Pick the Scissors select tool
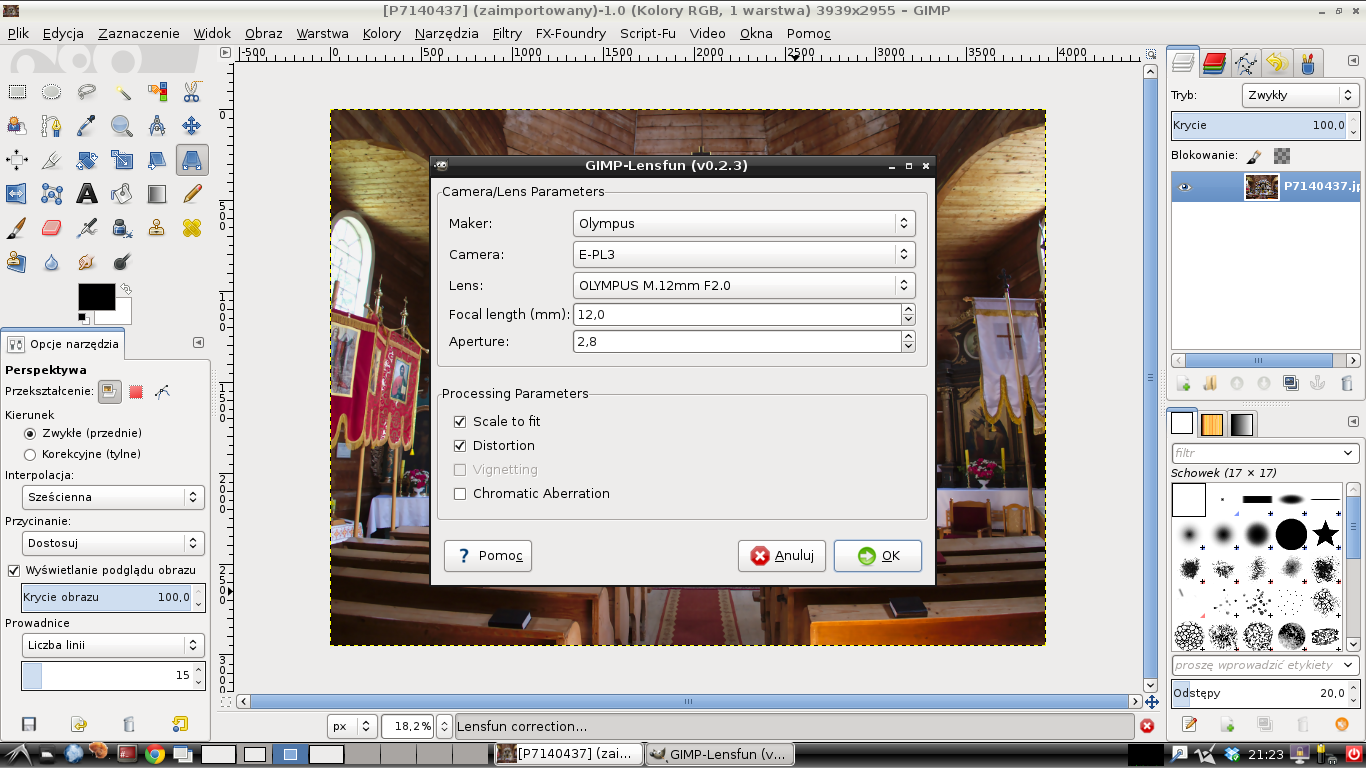The width and height of the screenshot is (1366, 768). (191, 93)
